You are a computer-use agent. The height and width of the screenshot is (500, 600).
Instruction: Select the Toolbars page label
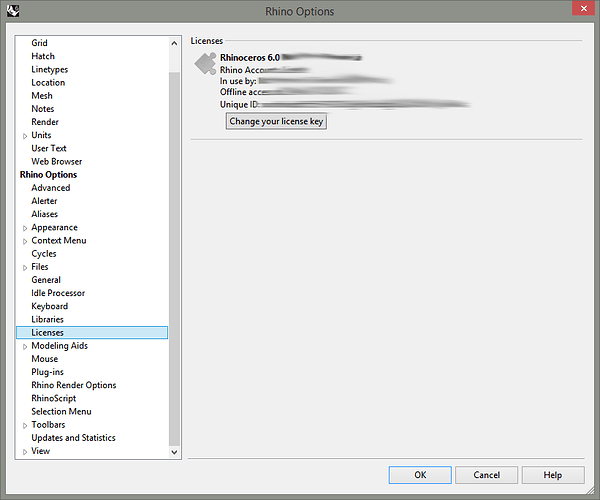(x=48, y=425)
